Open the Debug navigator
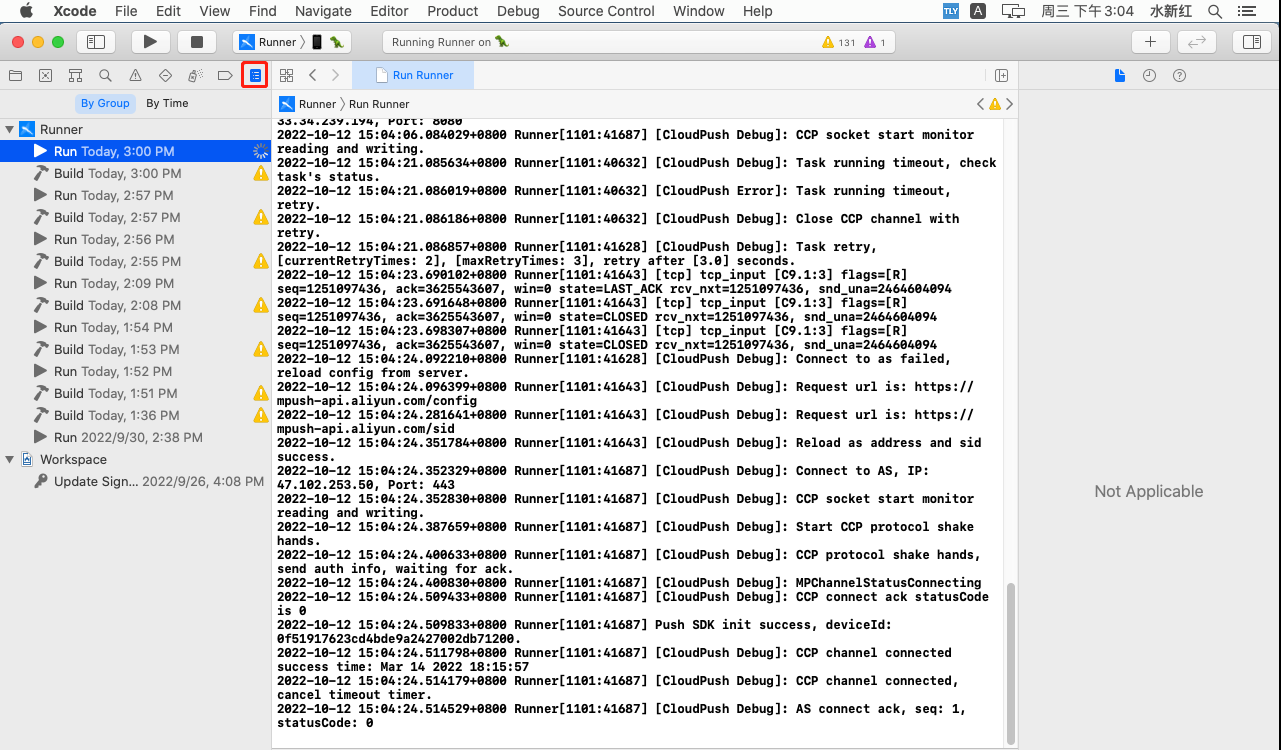Viewport: 1281px width, 750px height. coord(195,75)
